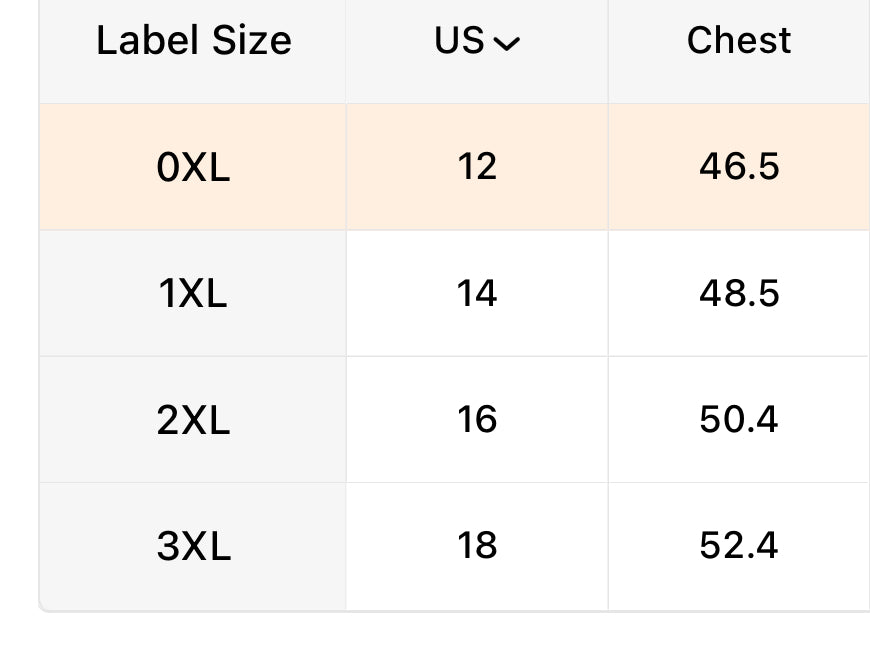Click the chest measurement 52.4 cell

click(739, 546)
